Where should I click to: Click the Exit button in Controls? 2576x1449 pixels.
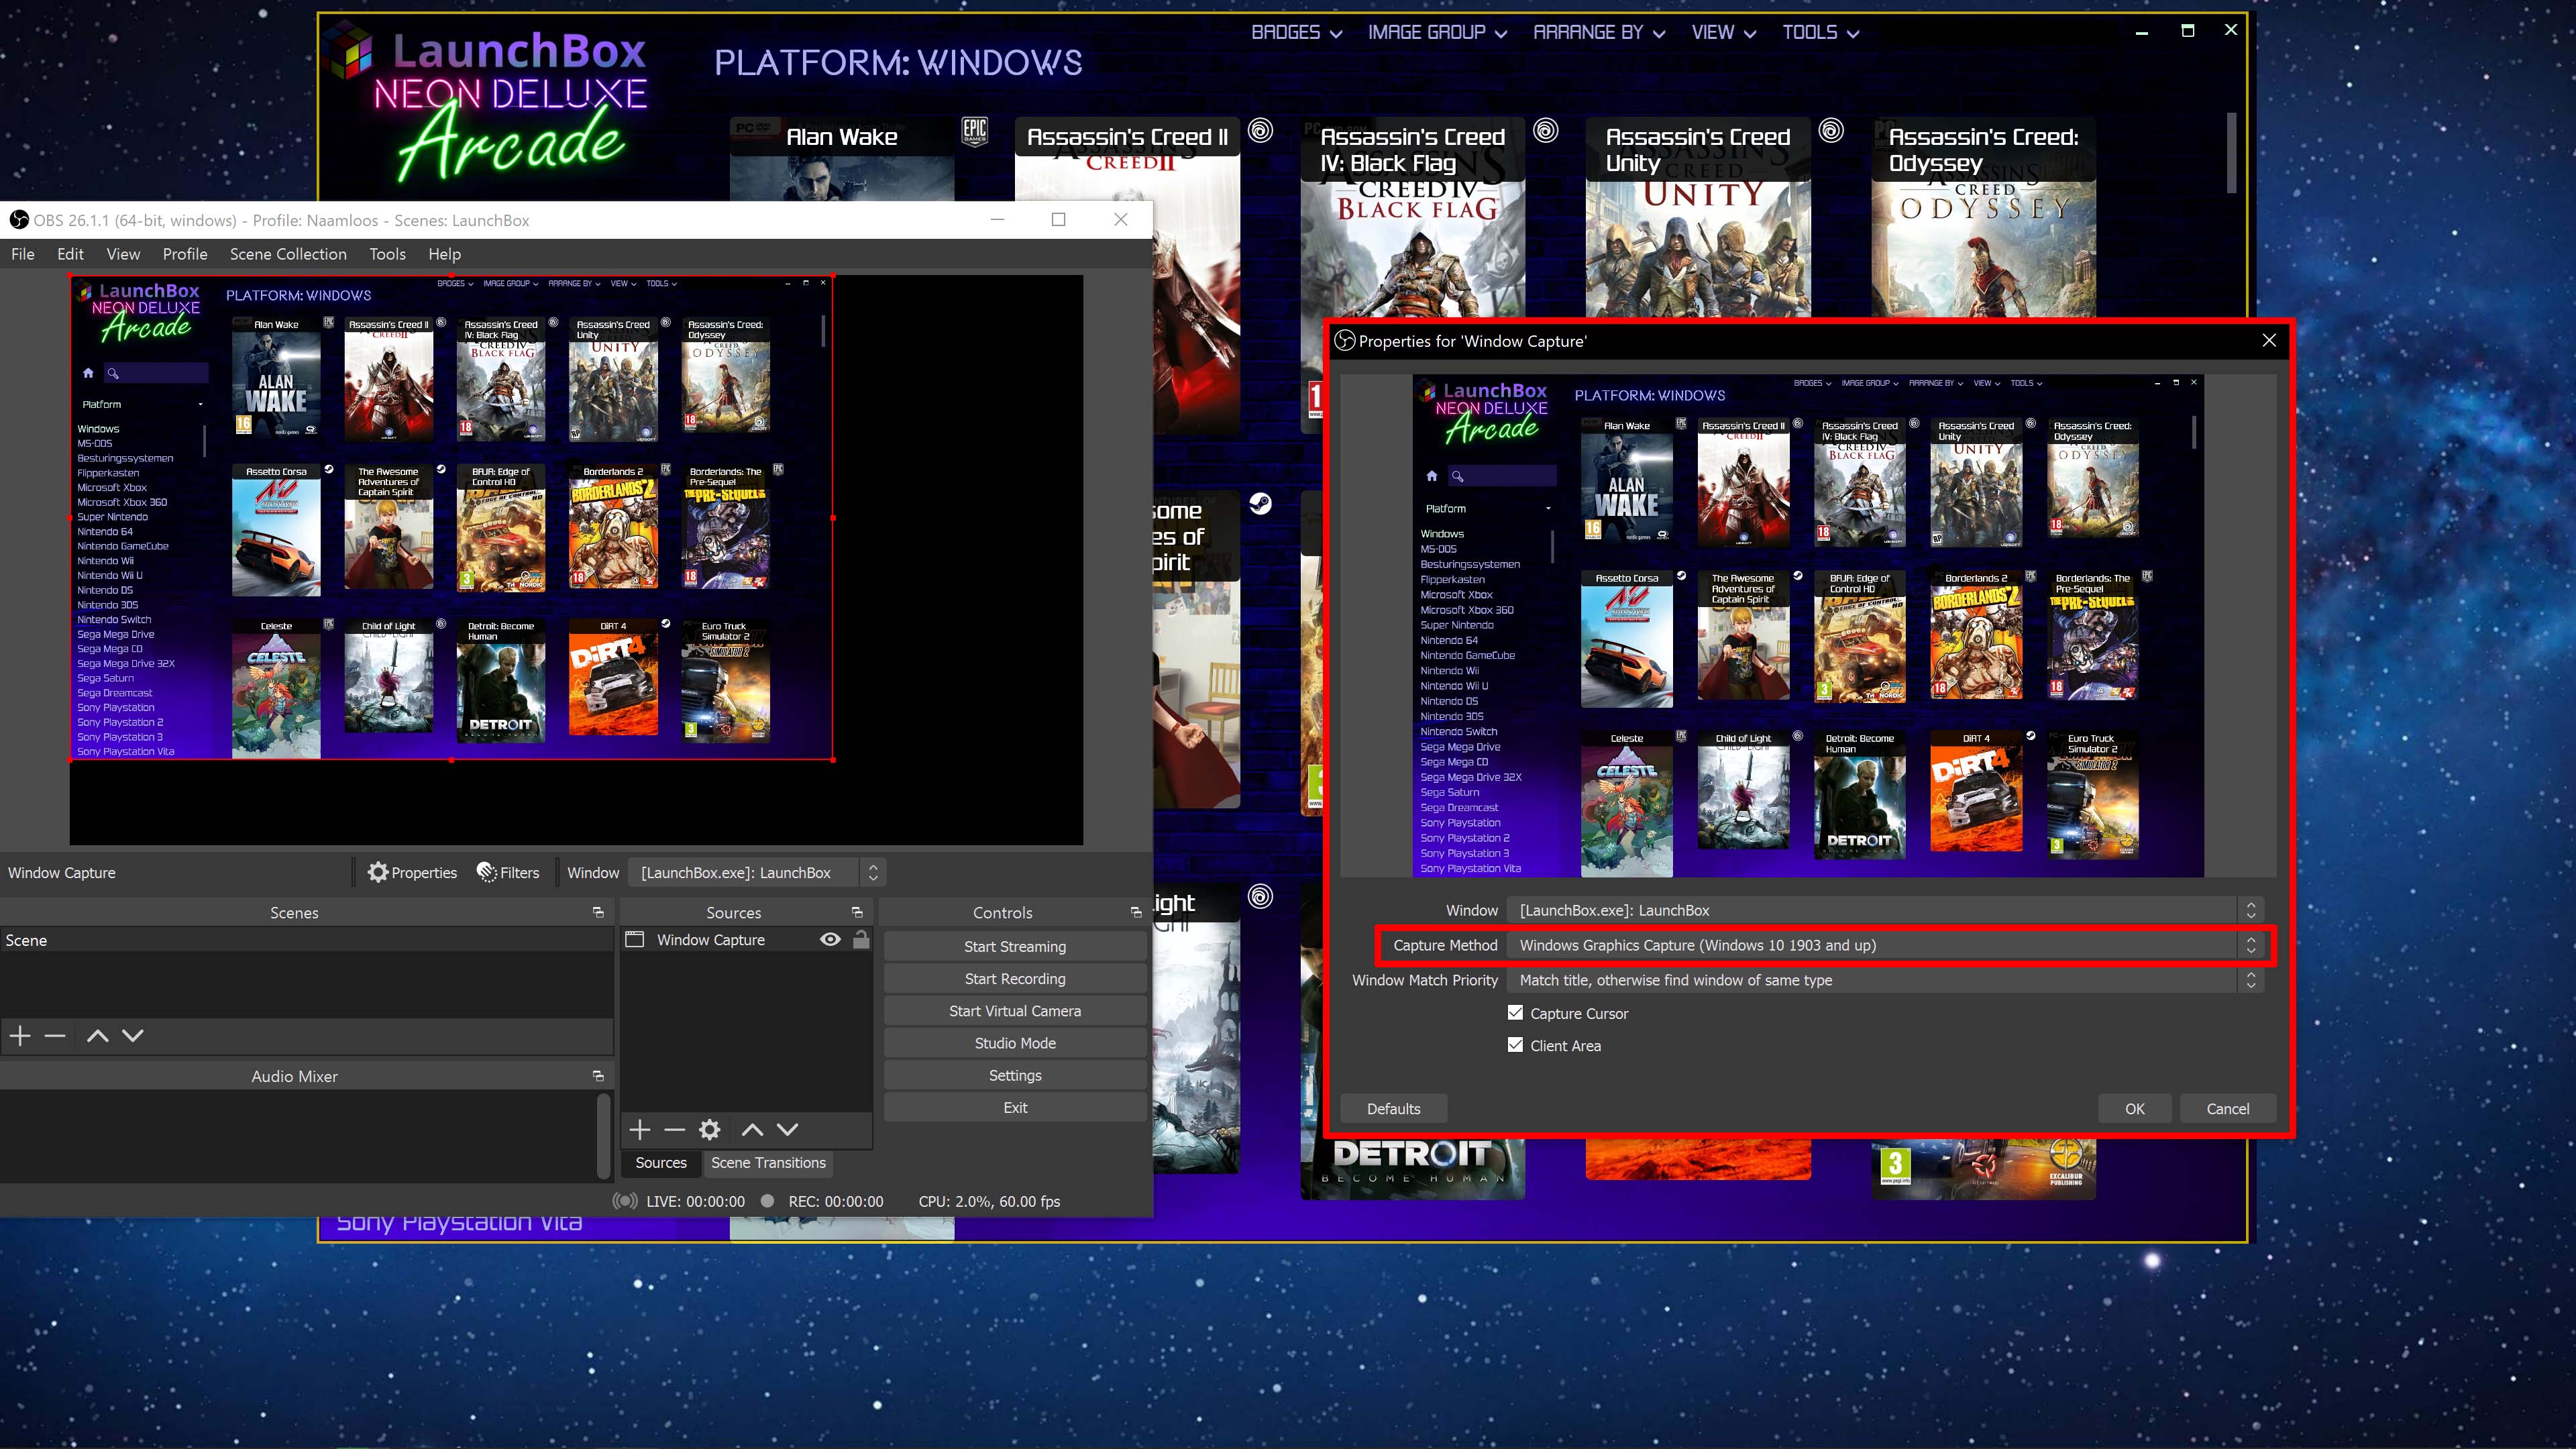pos(1015,1108)
